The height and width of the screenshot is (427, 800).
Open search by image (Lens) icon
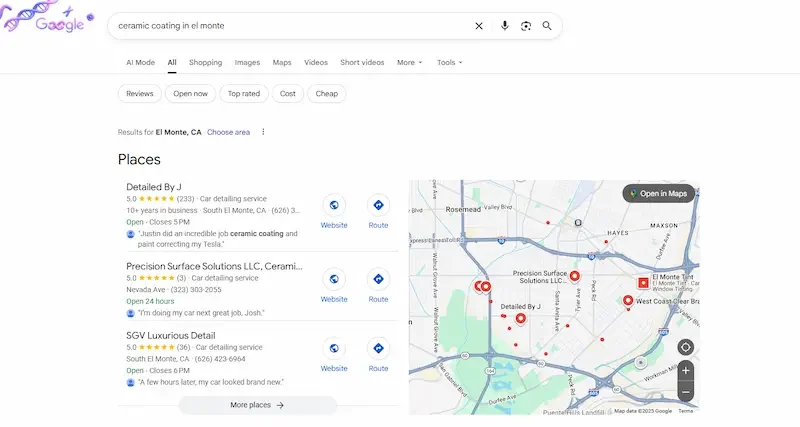tap(526, 26)
